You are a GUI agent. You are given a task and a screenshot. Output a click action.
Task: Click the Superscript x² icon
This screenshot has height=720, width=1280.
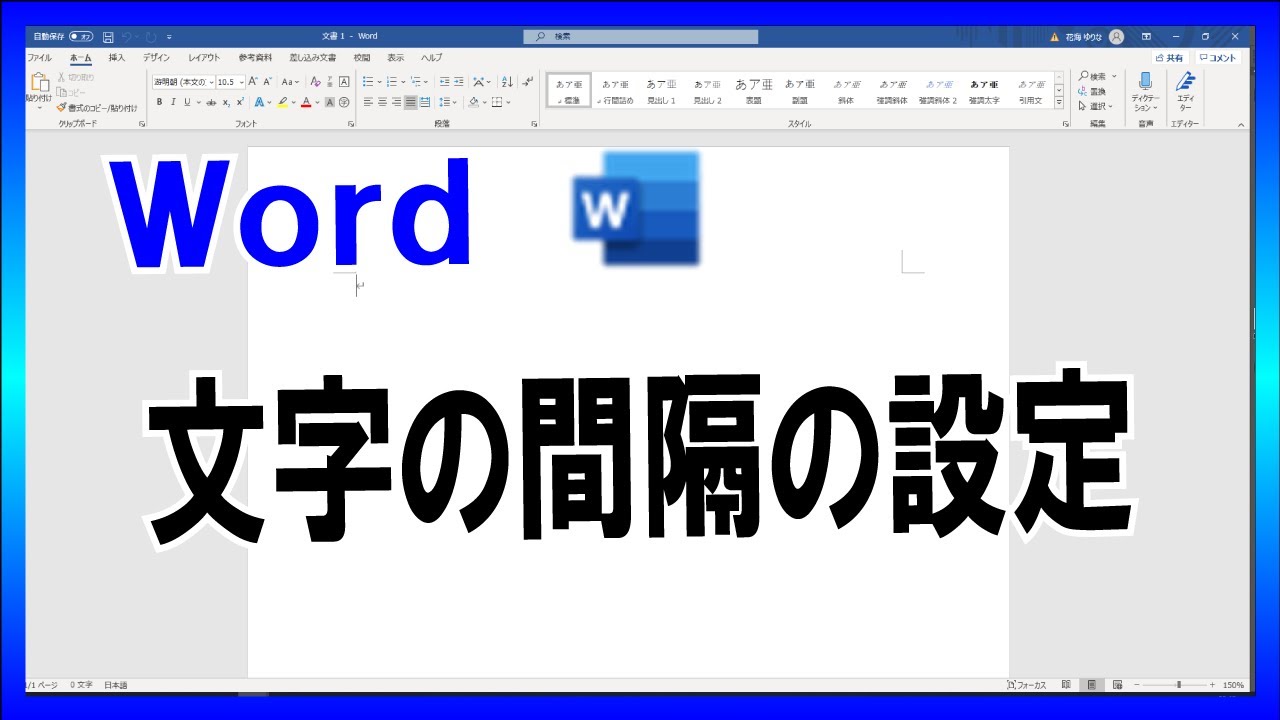[x=240, y=102]
